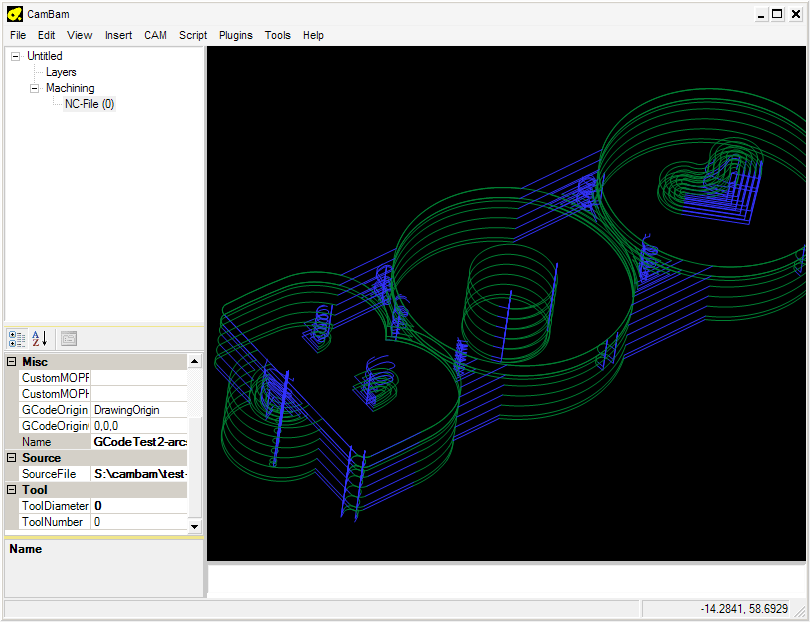Open the Insert menu
Viewport: 810px width, 622px height.
coord(118,35)
